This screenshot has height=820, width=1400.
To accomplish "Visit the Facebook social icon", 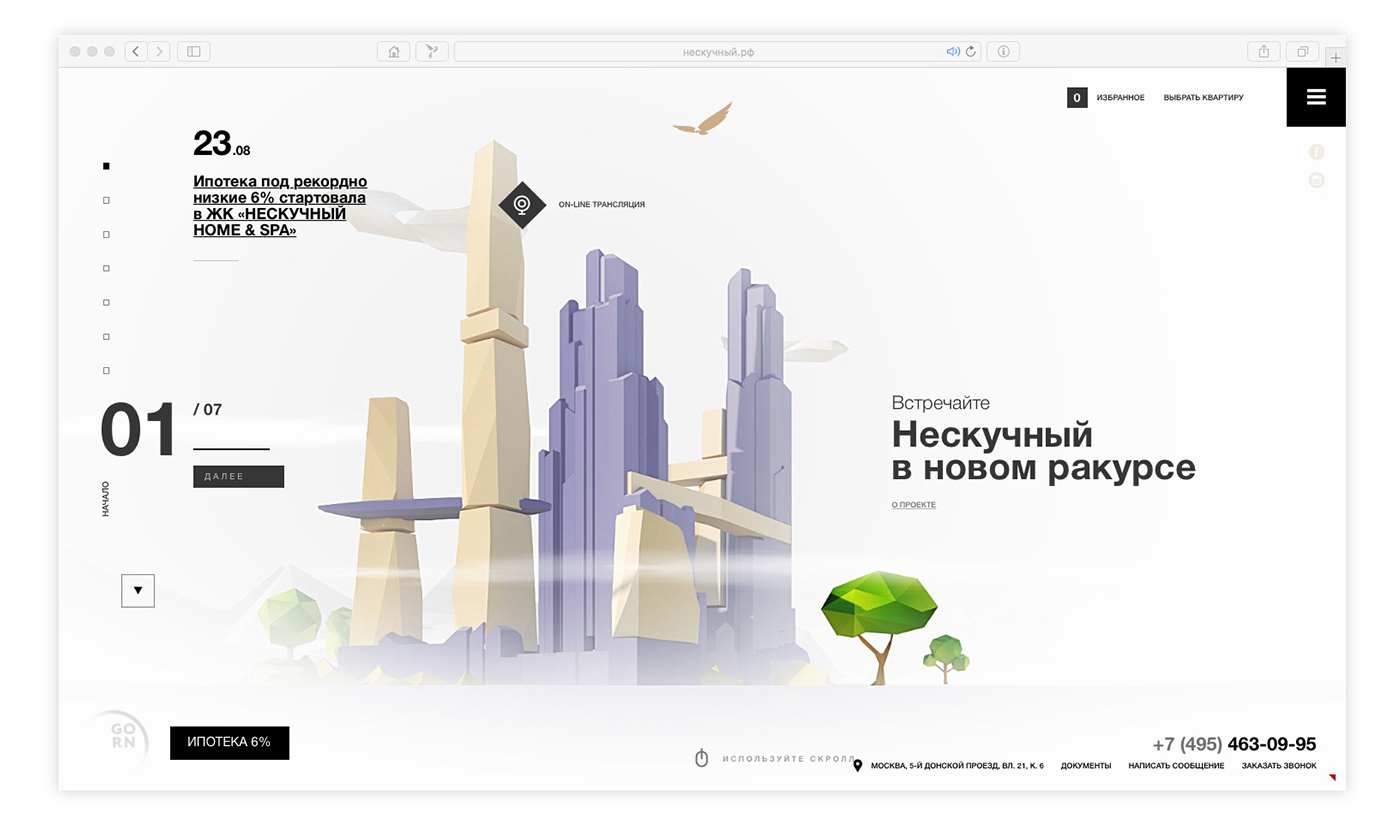I will [x=1316, y=152].
